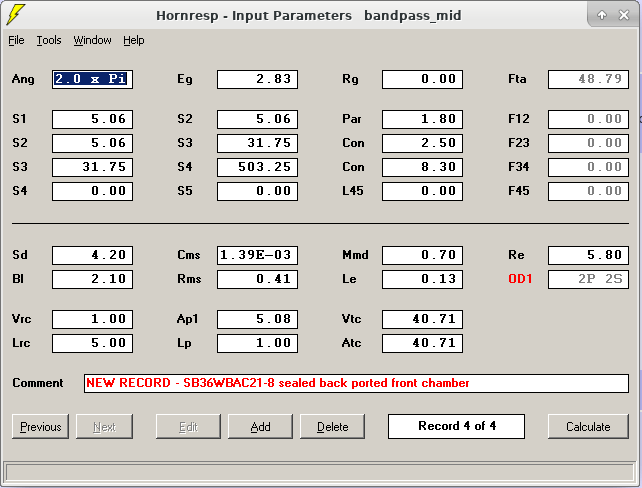The image size is (642, 488).
Task: Click the Cms field 1.39E-03
Action: [x=257, y=255]
